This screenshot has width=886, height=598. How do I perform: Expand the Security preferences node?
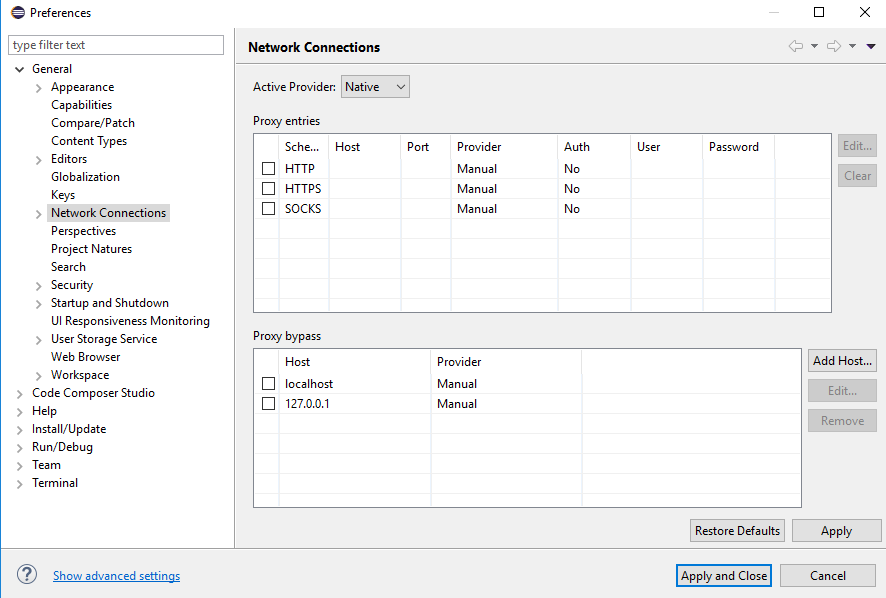[x=39, y=286]
